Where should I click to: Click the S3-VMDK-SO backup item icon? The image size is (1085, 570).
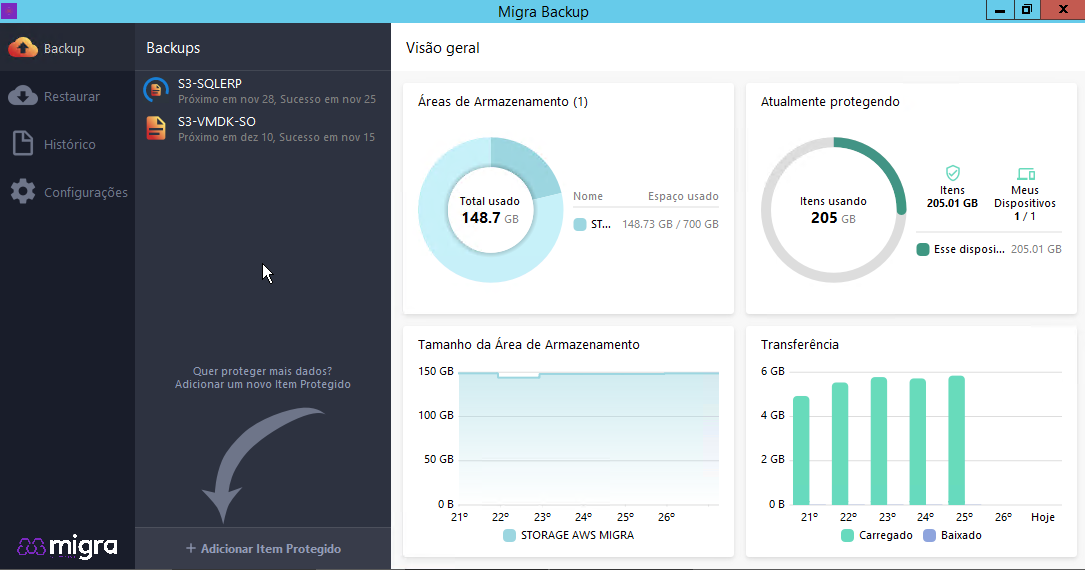pos(156,128)
